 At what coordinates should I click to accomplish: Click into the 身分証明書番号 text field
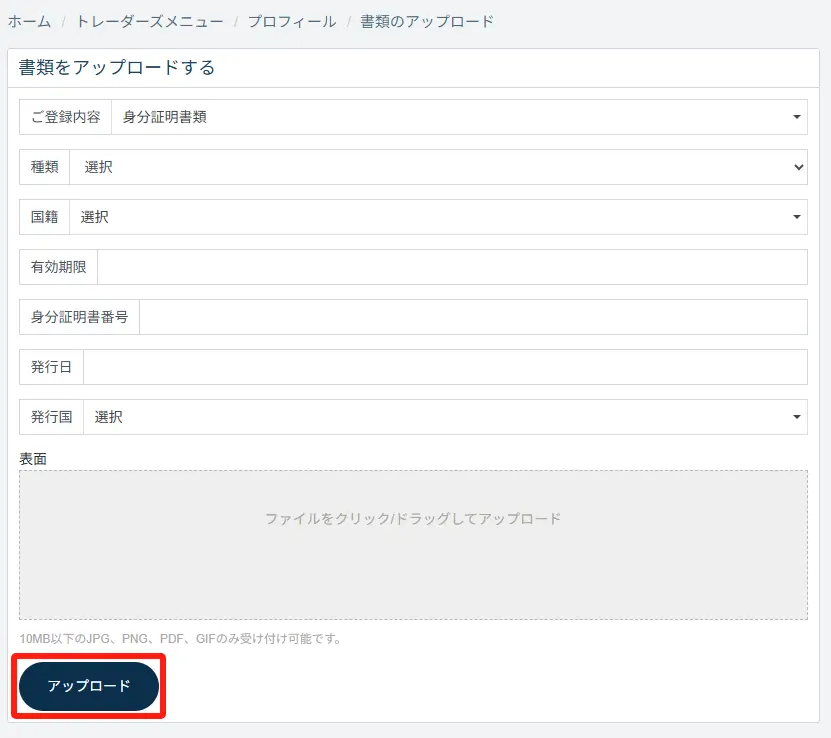[x=472, y=317]
